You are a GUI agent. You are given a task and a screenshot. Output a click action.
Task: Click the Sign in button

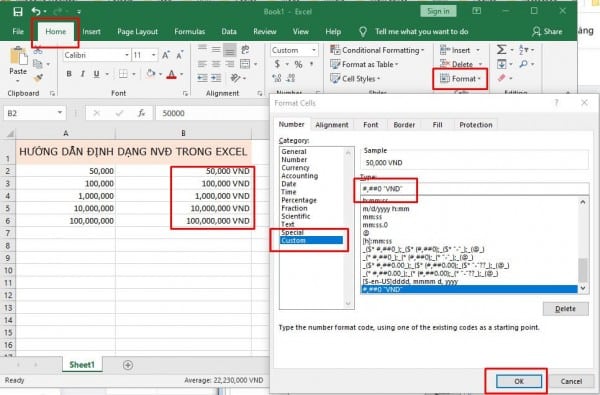point(438,11)
